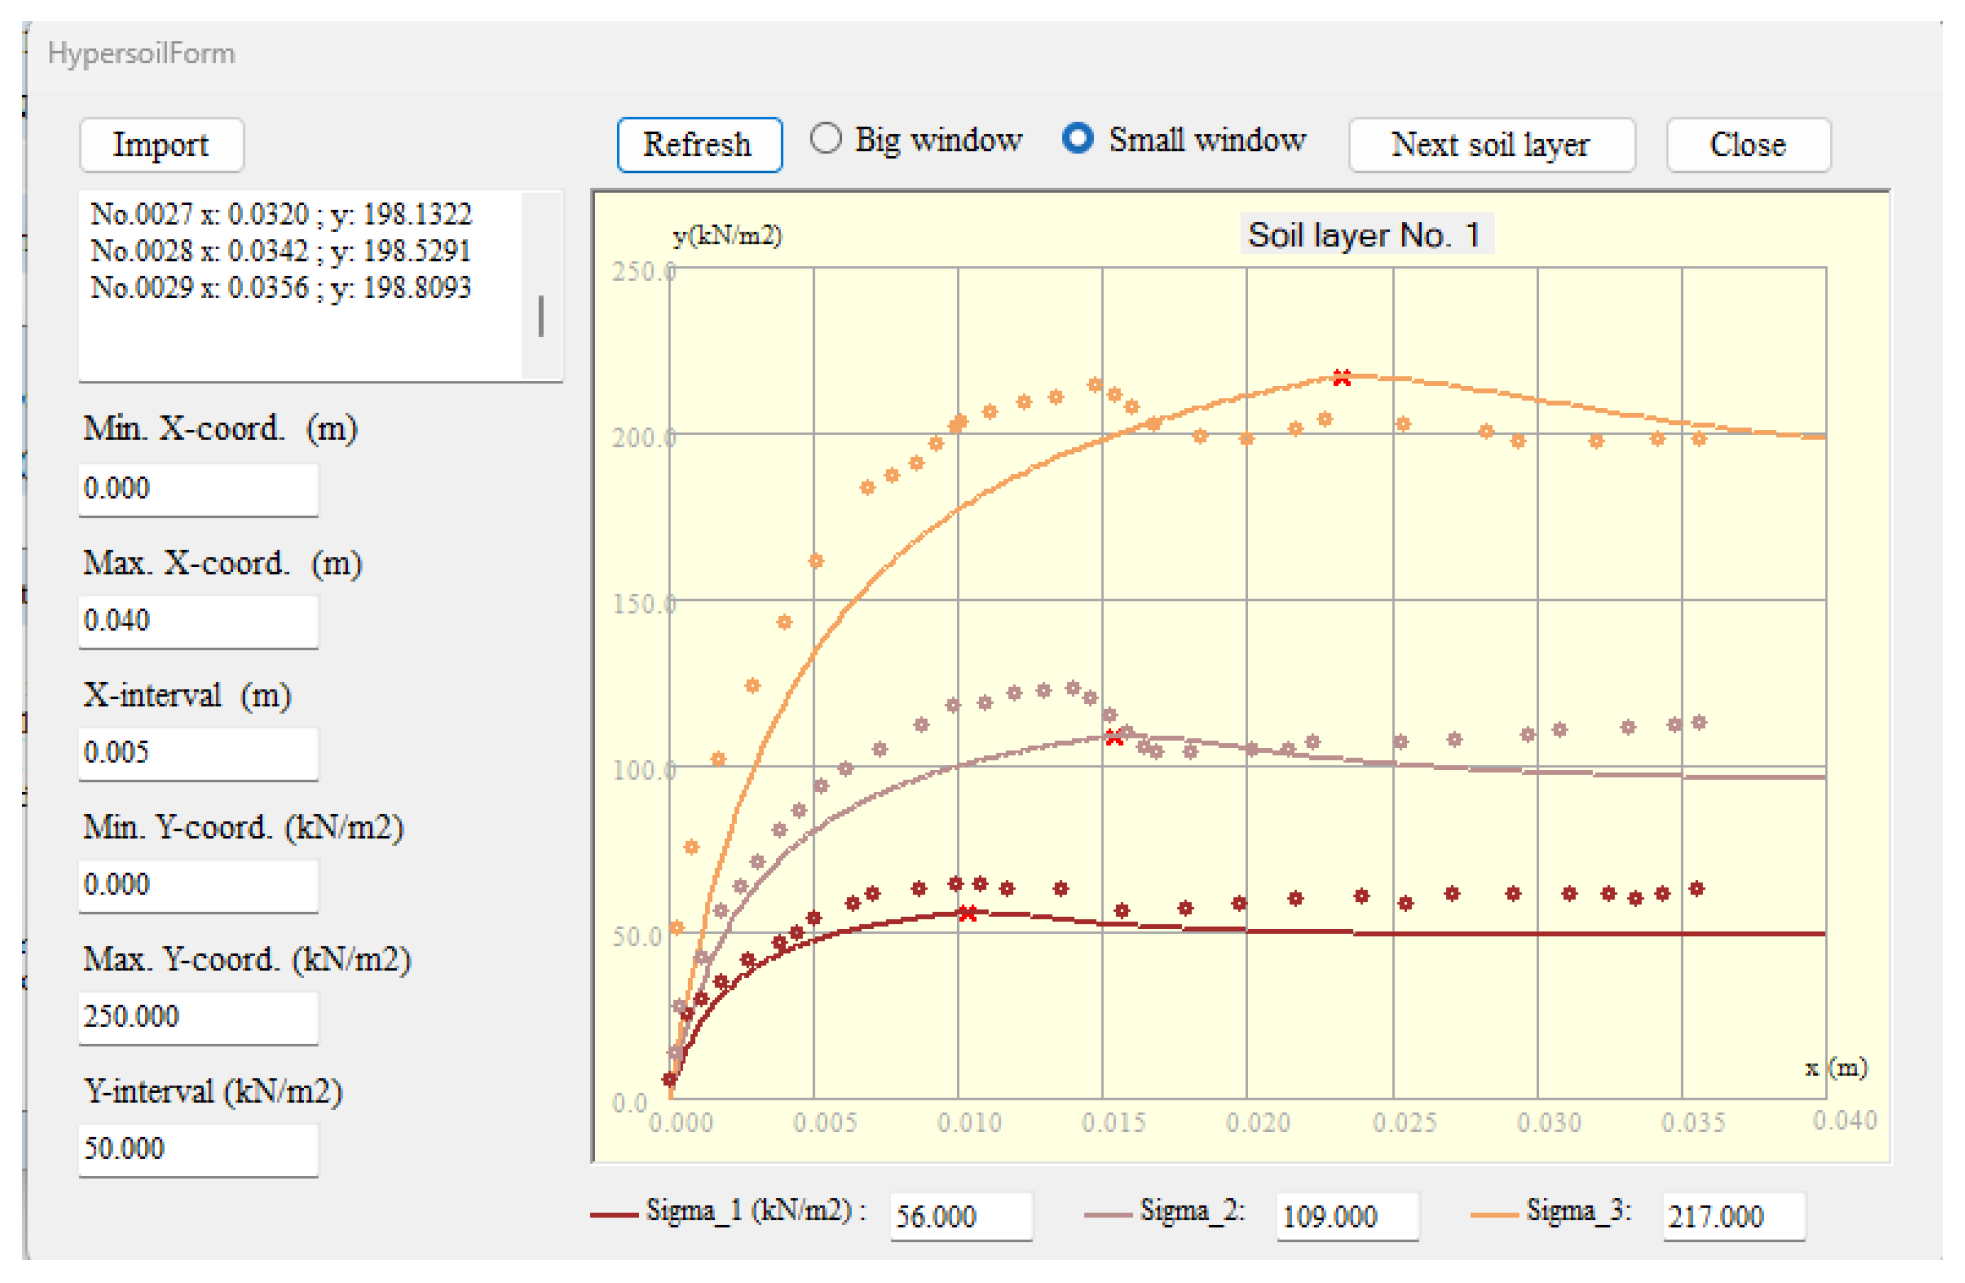
Task: Click the Sigma_2 value field
Action: pyautogui.click(x=1346, y=1216)
